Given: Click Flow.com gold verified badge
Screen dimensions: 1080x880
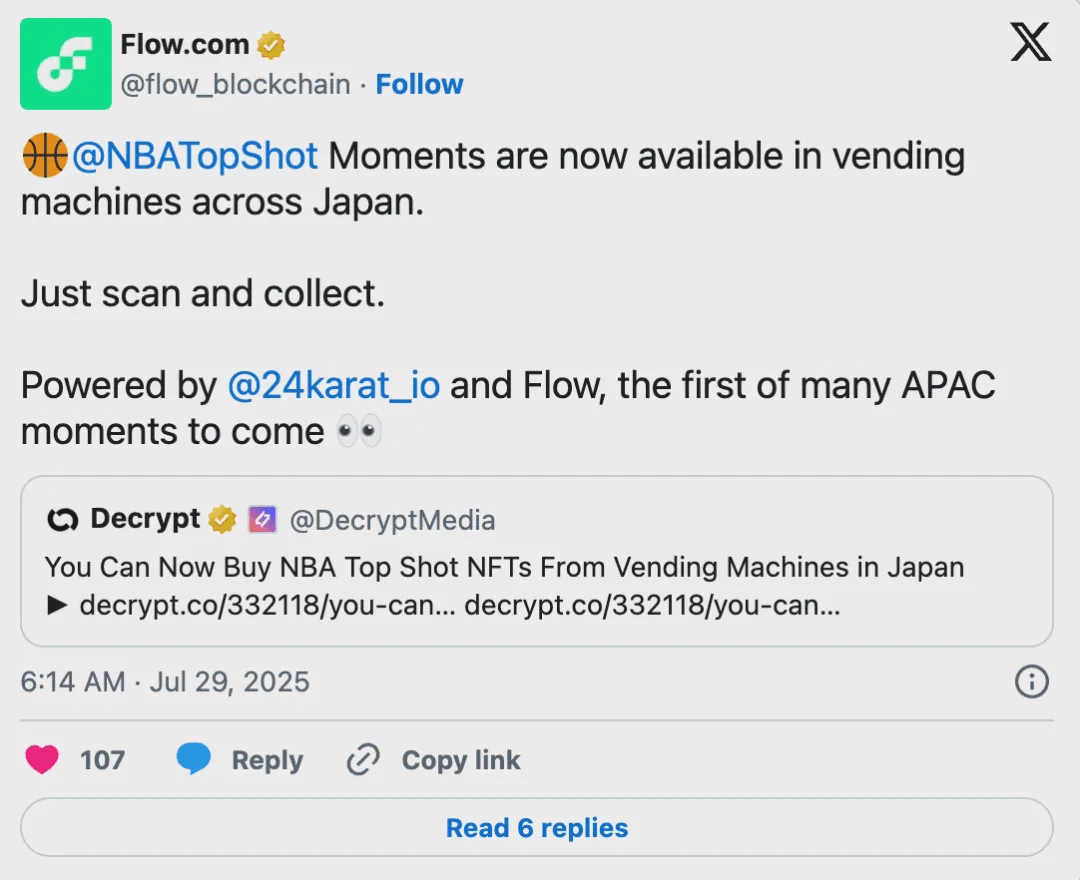Looking at the screenshot, I should coord(271,45).
